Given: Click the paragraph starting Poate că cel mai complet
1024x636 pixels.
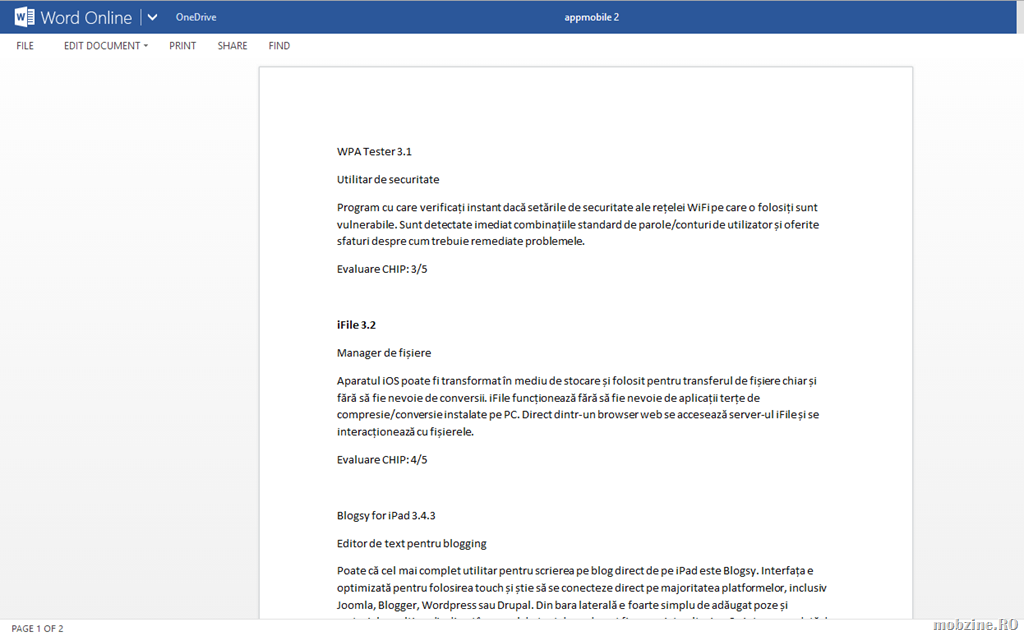Looking at the screenshot, I should click(582, 594).
